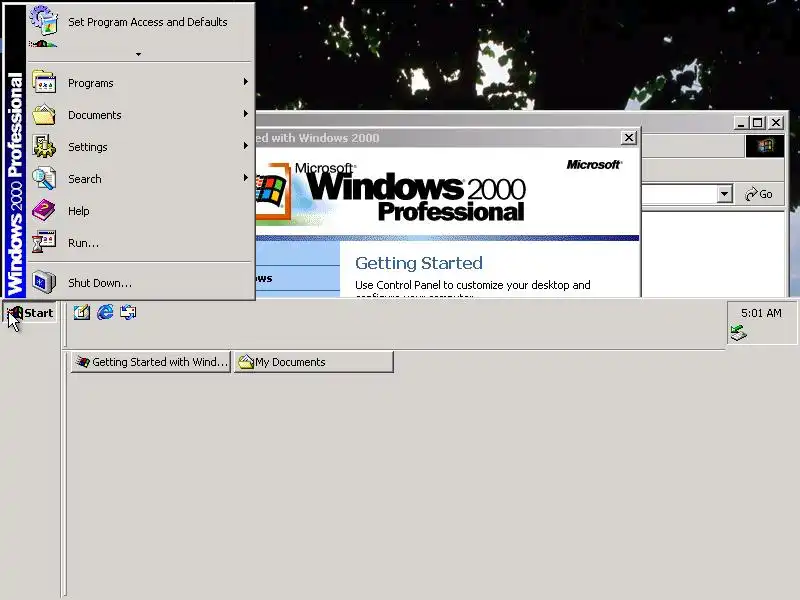Click the system tray network icon

coord(738,333)
